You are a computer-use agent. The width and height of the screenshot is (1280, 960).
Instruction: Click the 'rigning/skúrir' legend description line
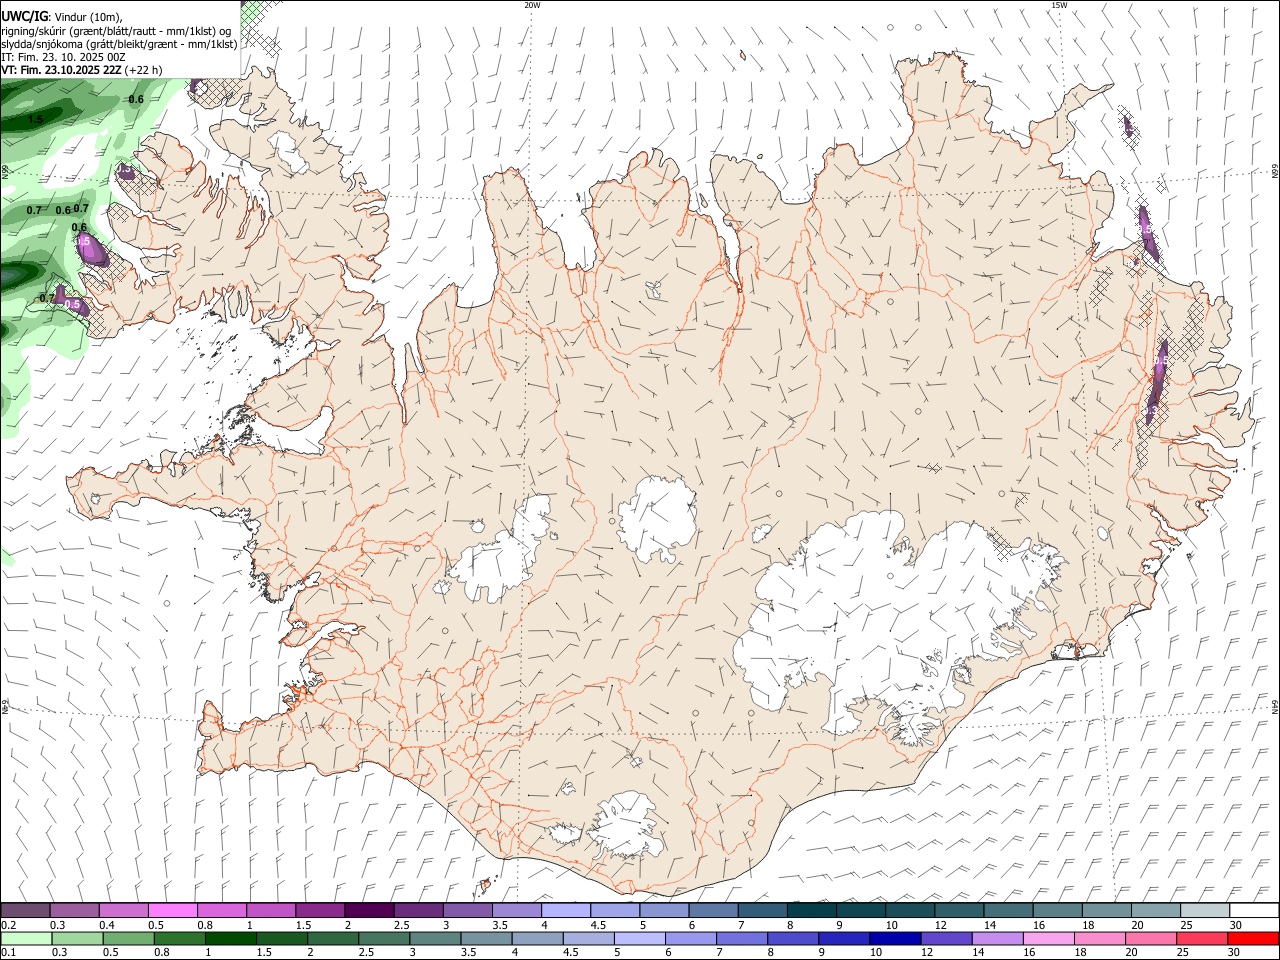click(x=117, y=30)
